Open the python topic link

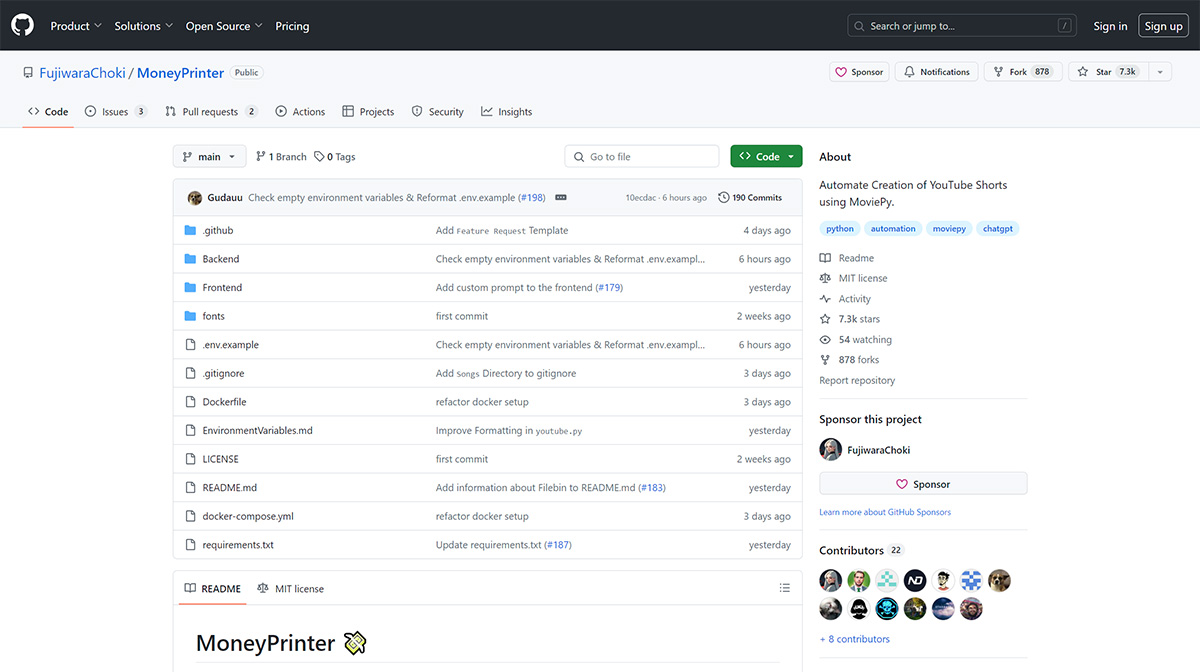click(x=839, y=228)
